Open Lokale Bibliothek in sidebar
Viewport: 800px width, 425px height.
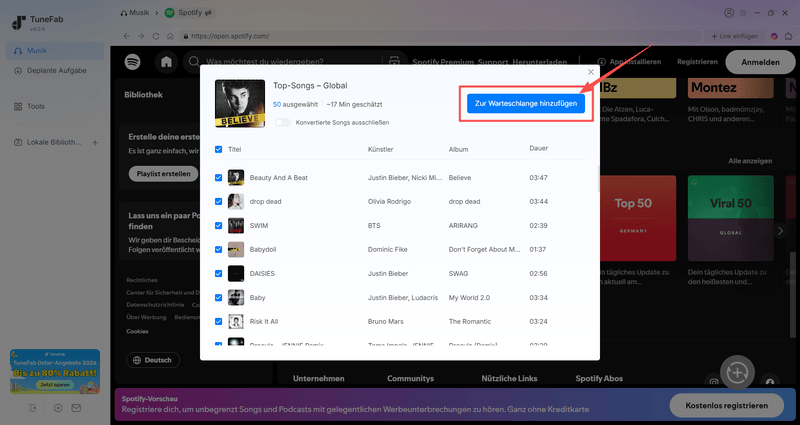47,142
